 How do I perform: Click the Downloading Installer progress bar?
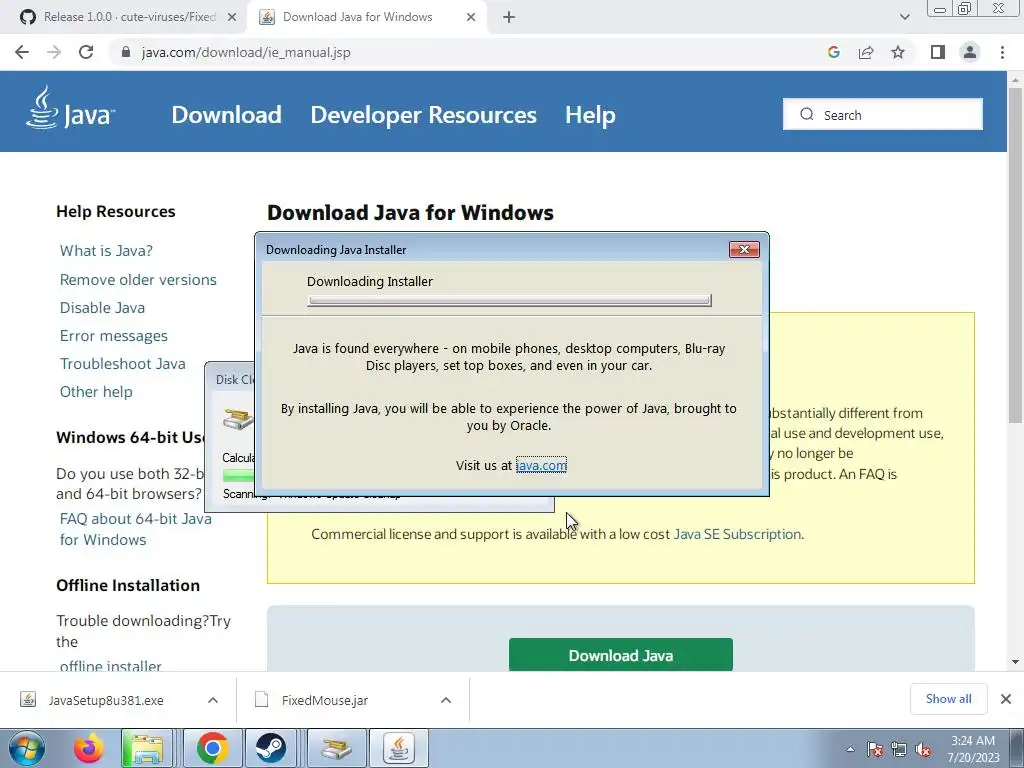509,300
